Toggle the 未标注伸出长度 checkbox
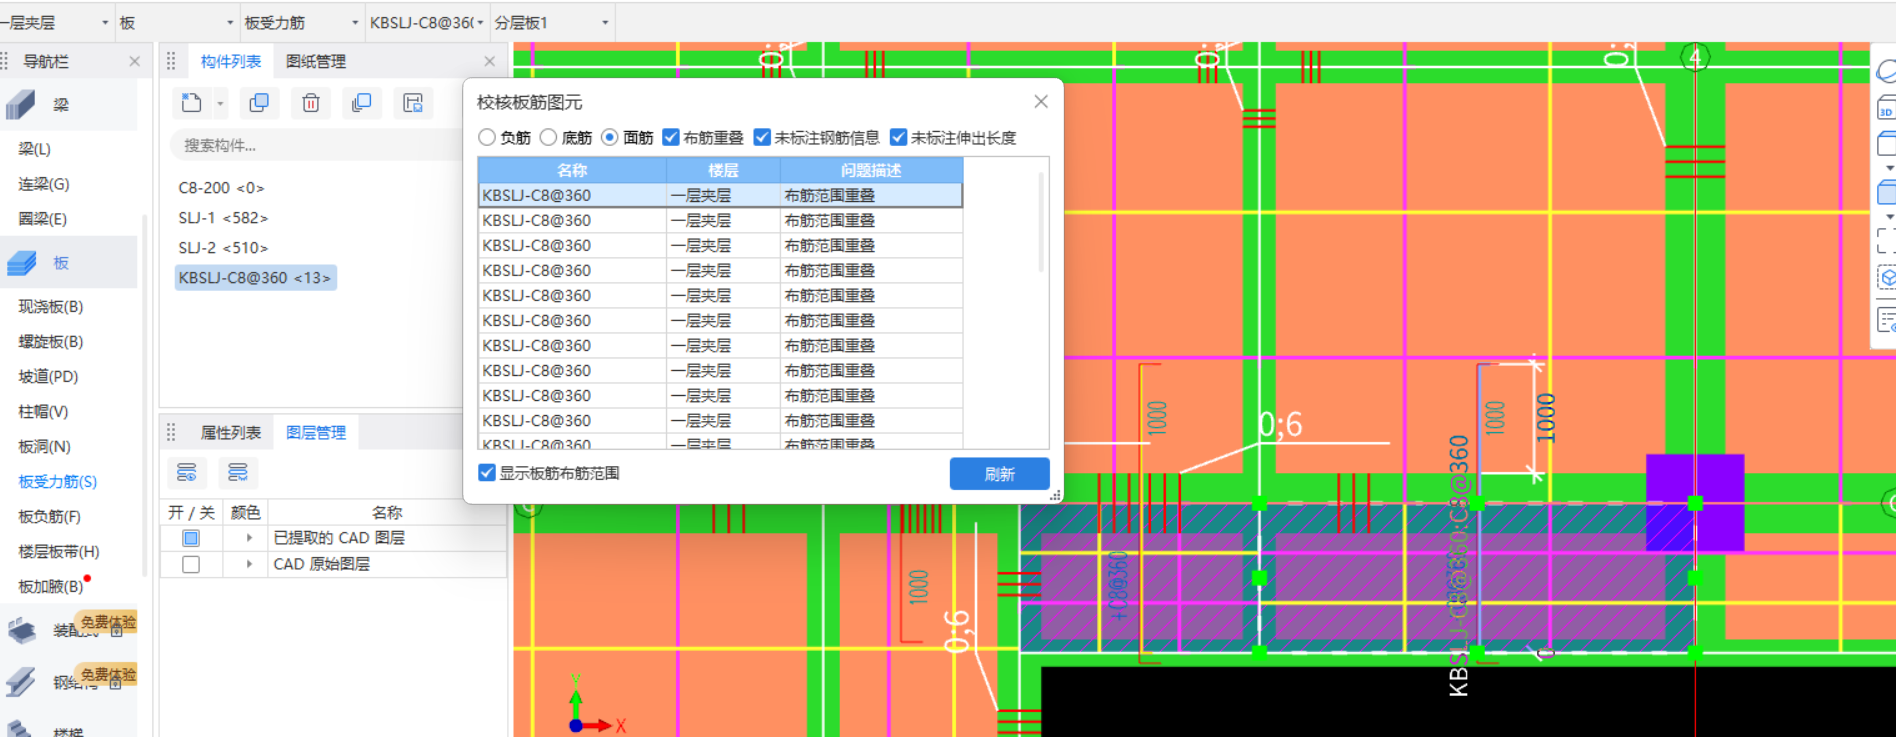Image resolution: width=1896 pixels, height=737 pixels. pos(898,137)
